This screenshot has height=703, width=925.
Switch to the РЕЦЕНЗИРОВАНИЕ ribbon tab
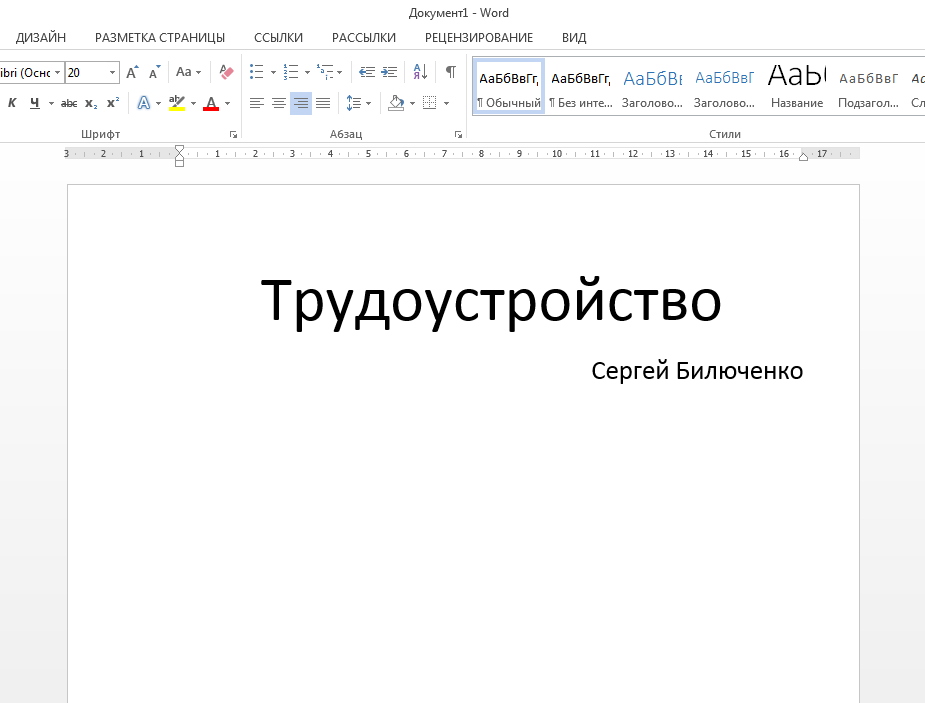[x=479, y=37]
